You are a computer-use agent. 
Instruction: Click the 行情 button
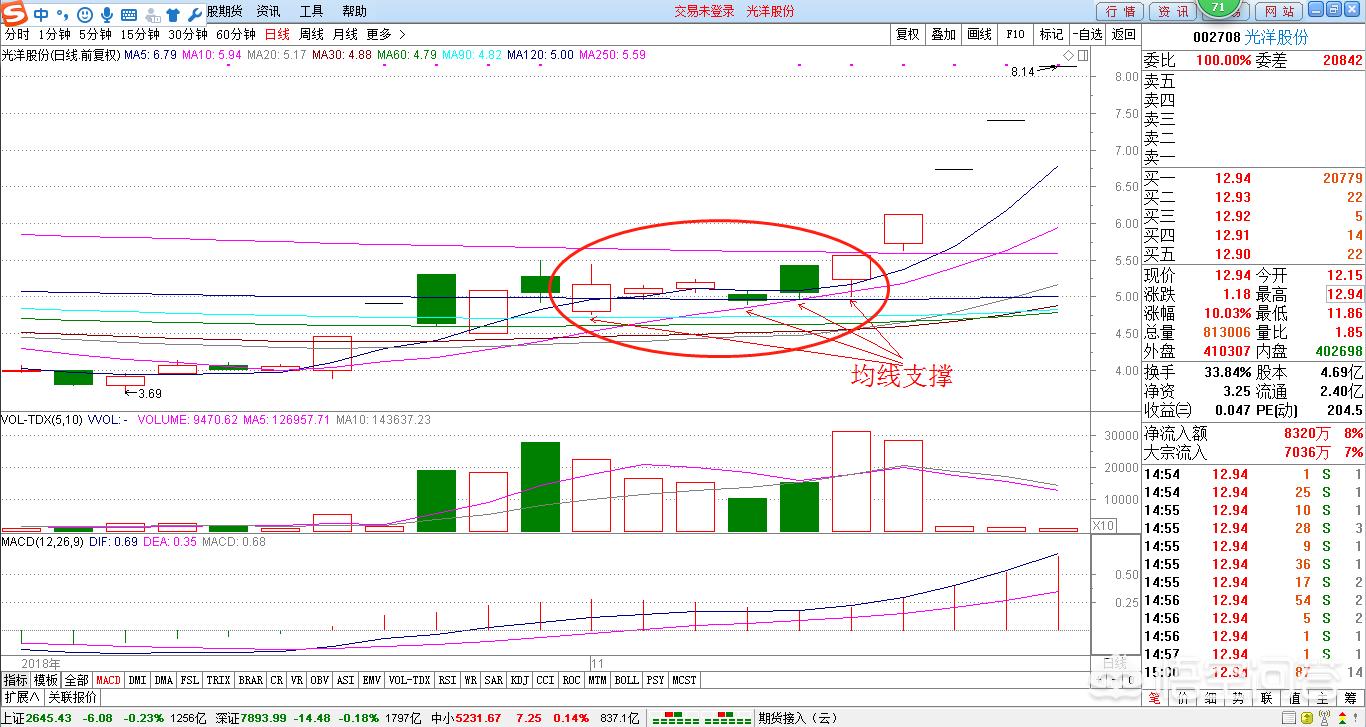1121,11
